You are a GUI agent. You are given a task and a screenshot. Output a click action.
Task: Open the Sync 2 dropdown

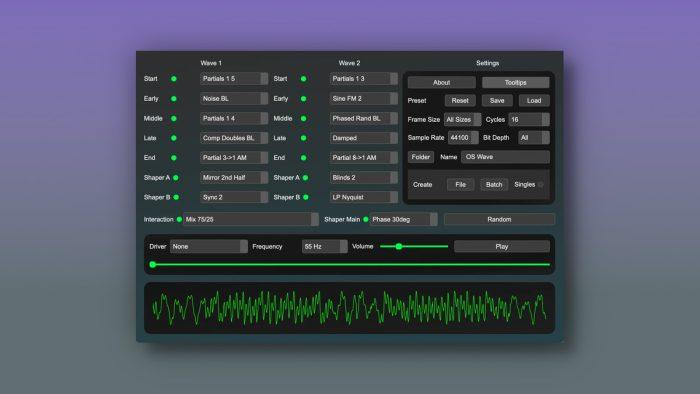click(234, 197)
